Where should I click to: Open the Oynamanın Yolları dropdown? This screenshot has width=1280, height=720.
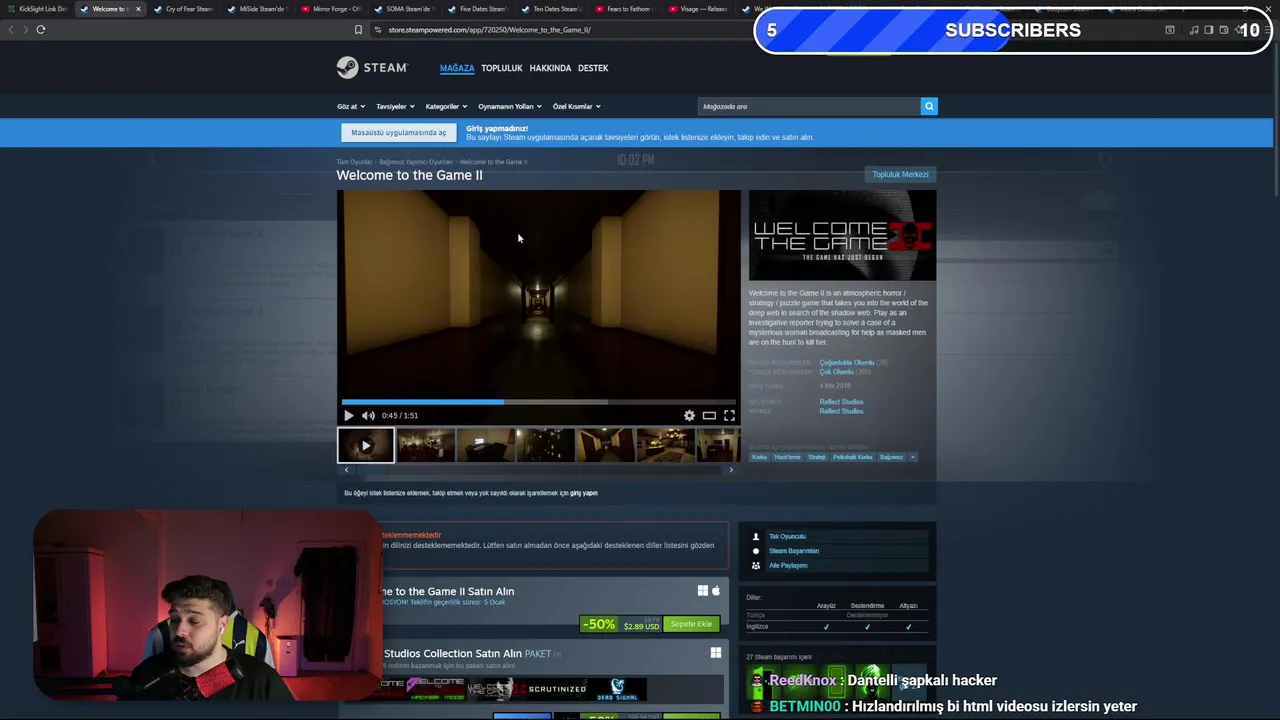pos(510,106)
